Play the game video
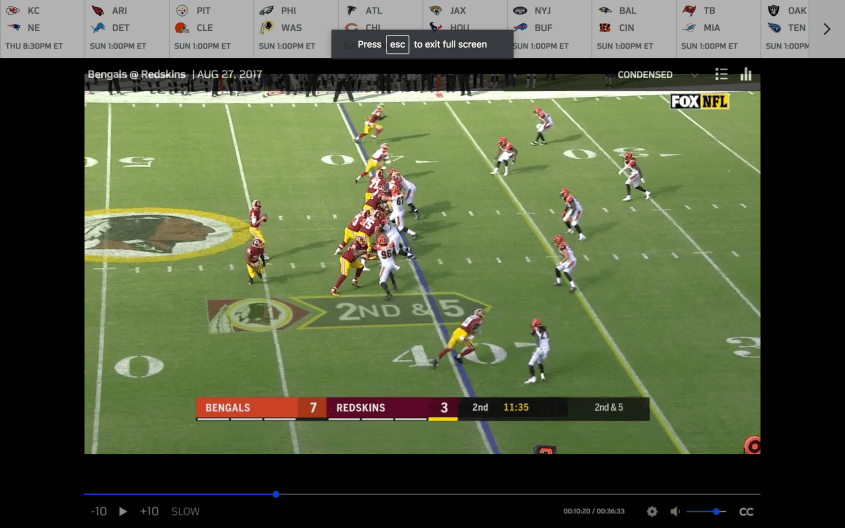The height and width of the screenshot is (528, 845). coord(123,511)
